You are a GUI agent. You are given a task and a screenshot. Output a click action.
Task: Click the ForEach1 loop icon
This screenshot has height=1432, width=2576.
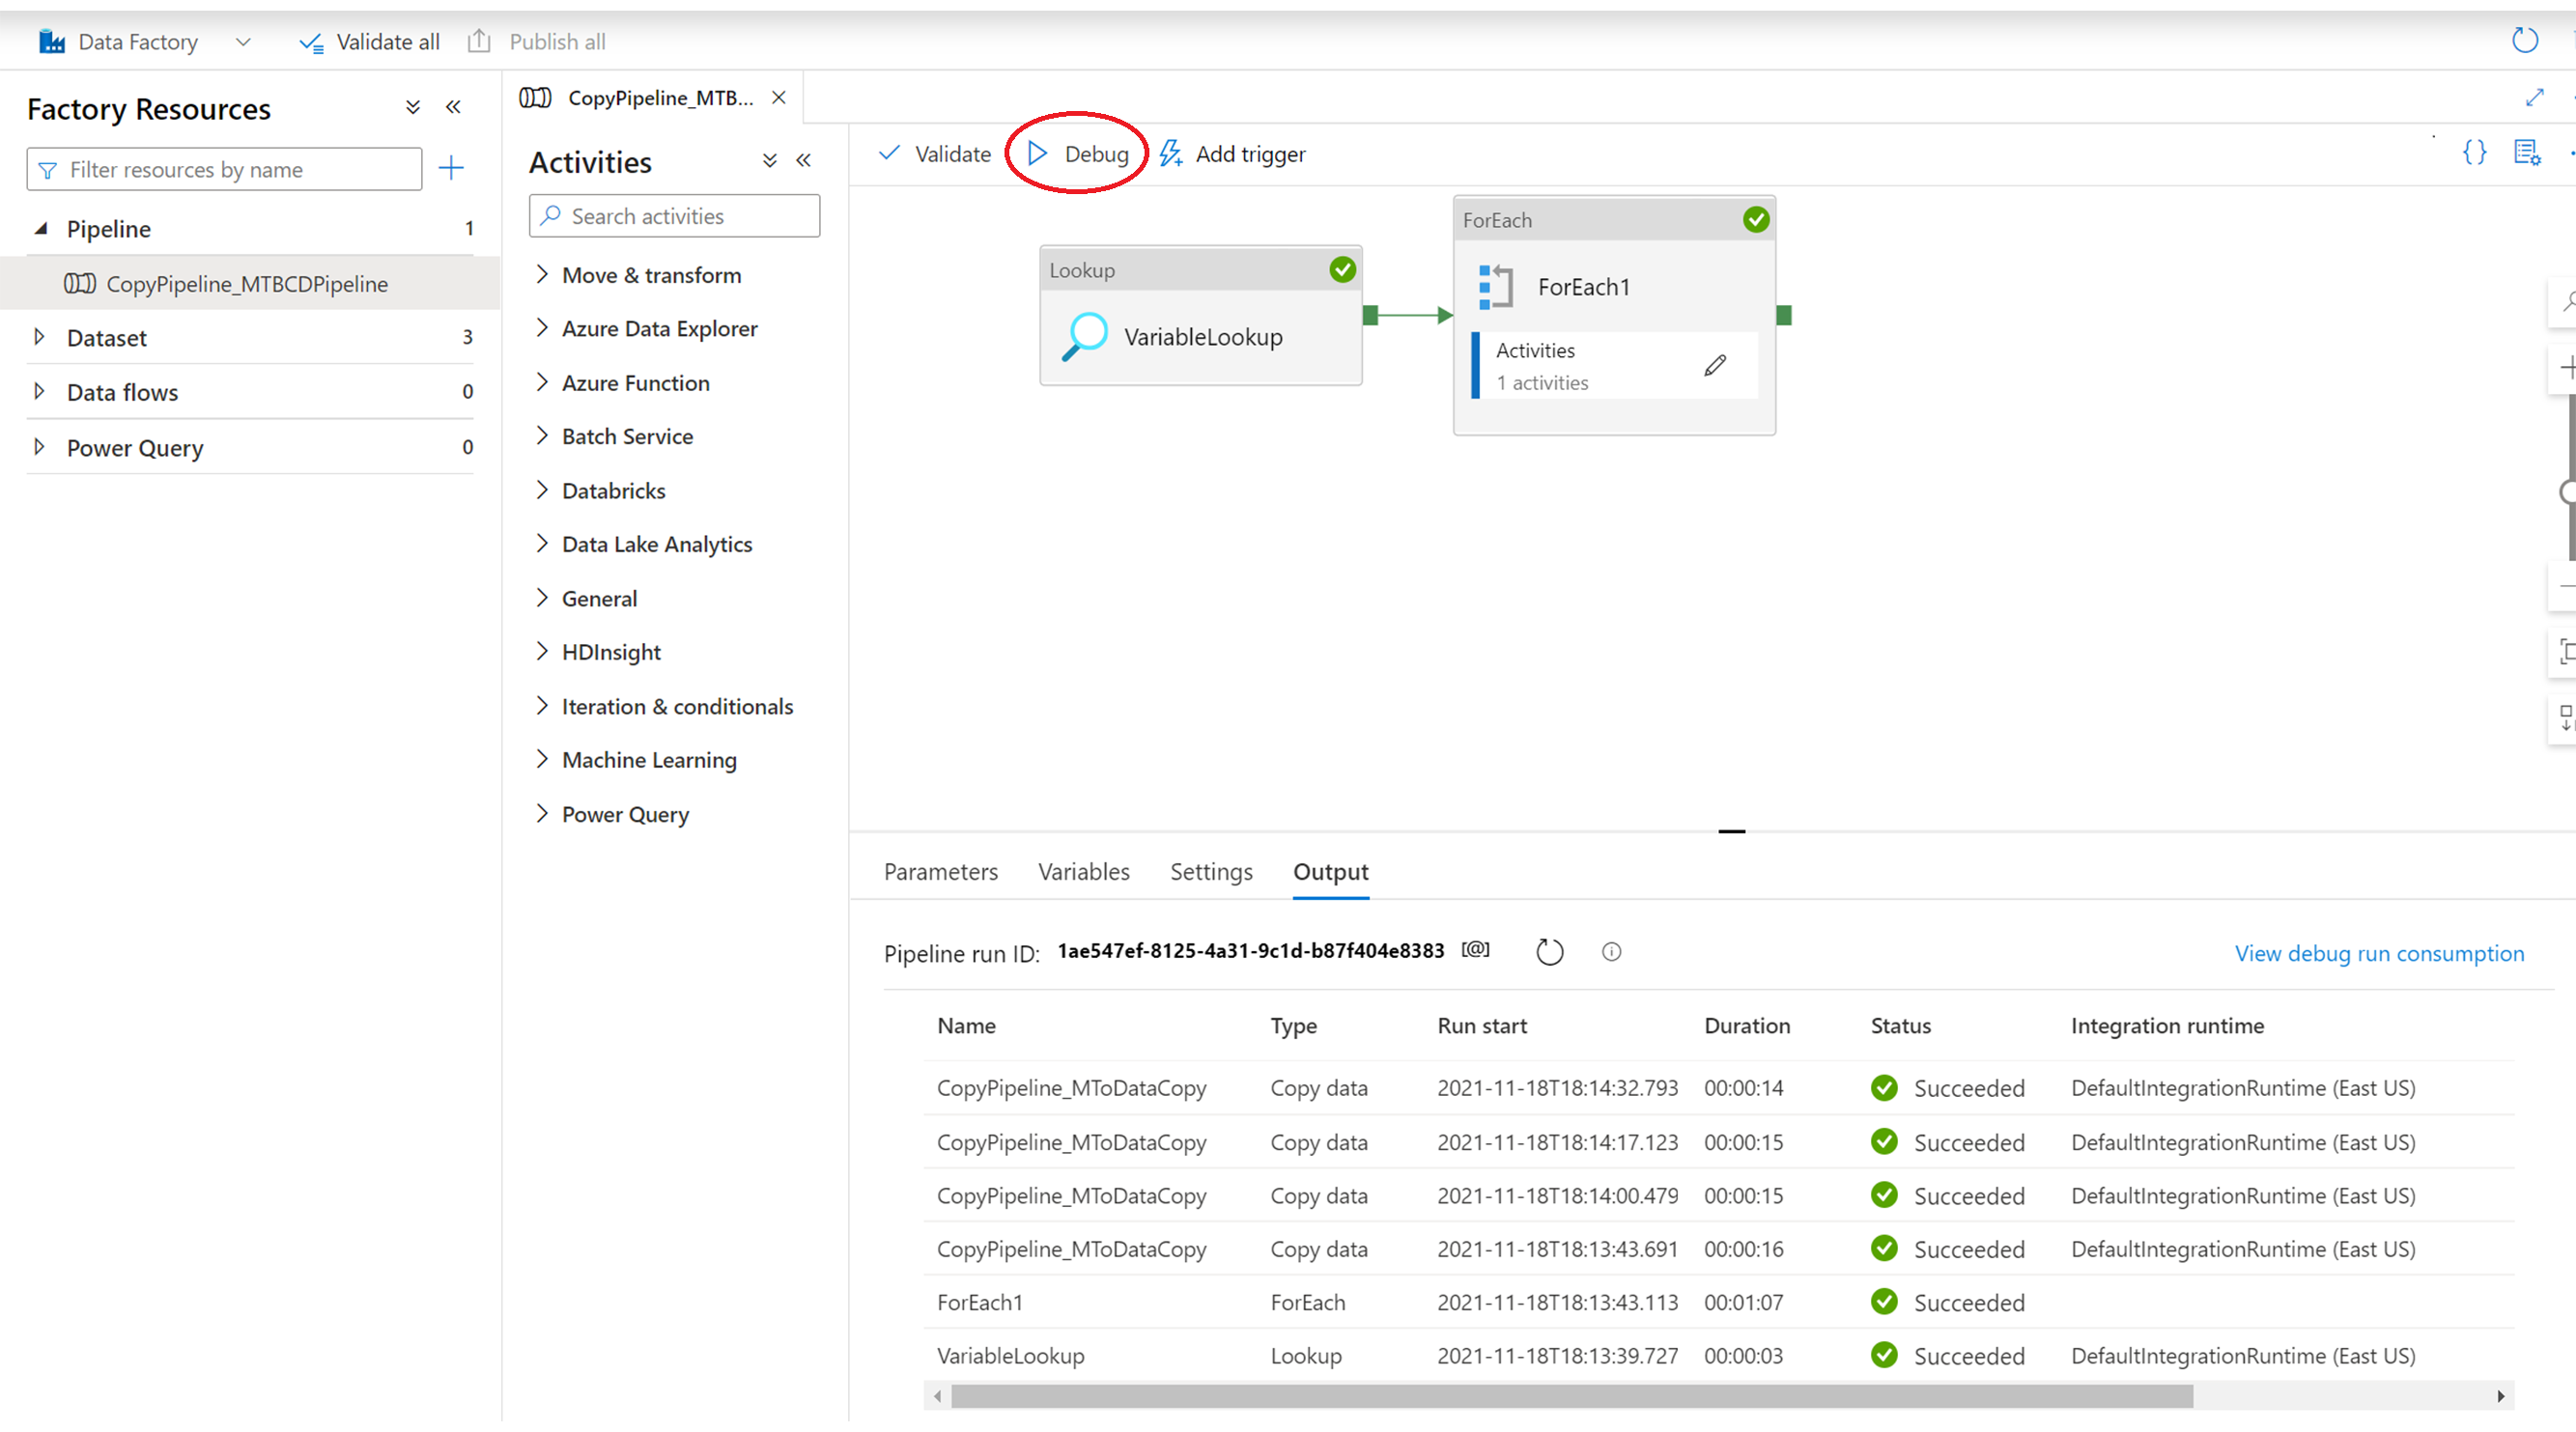coord(1496,287)
